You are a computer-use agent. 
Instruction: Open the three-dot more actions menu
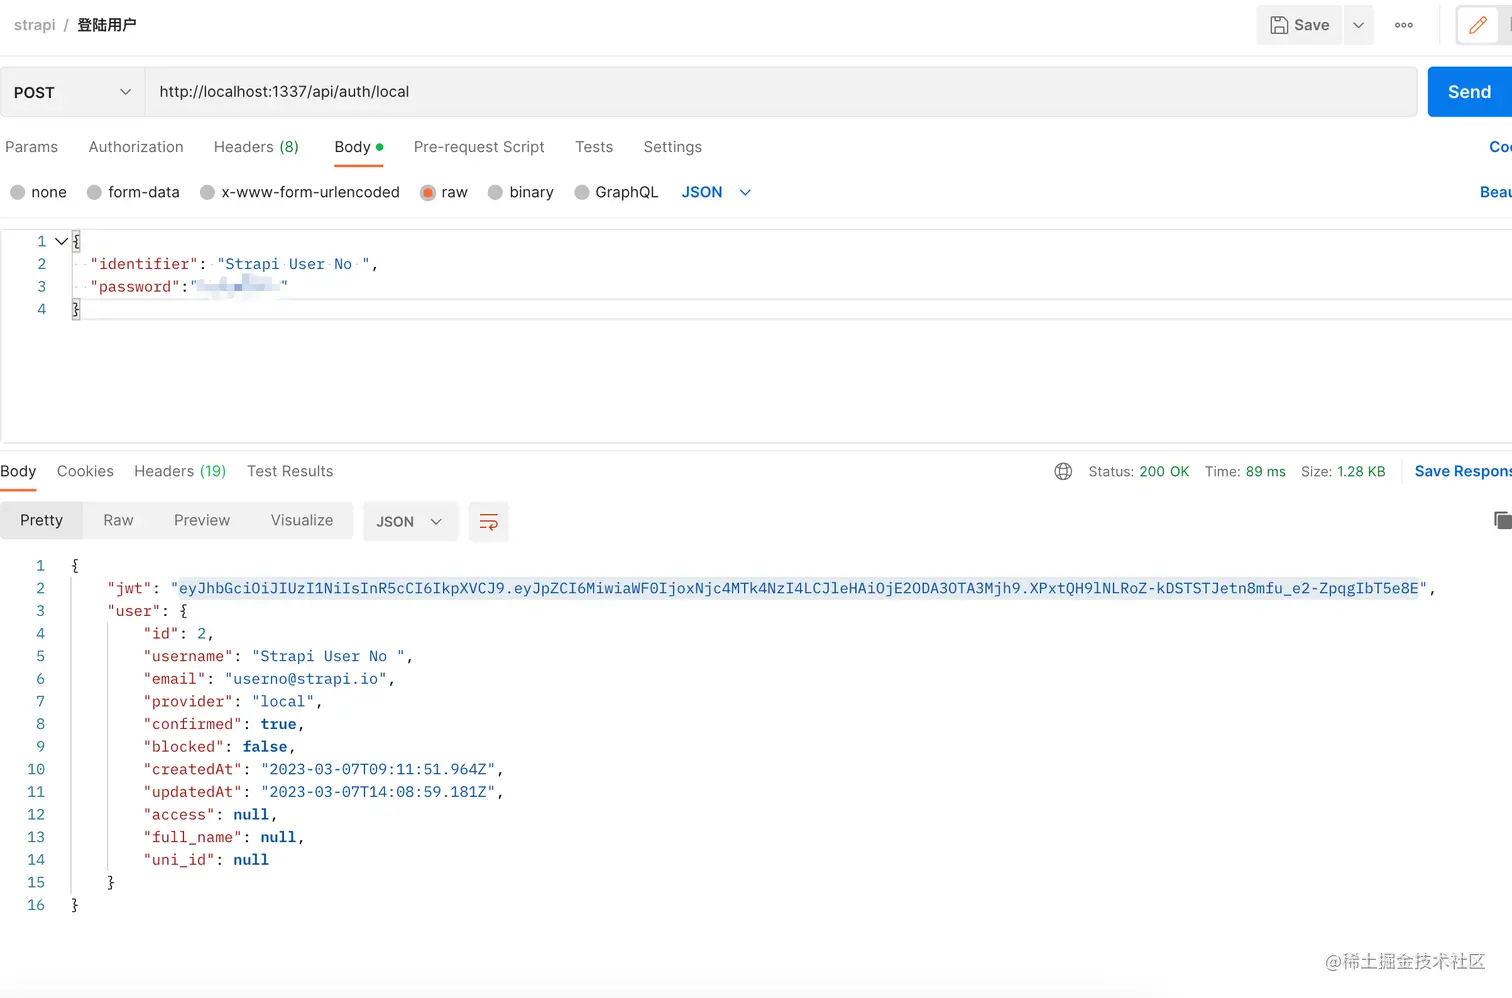[x=1404, y=25]
